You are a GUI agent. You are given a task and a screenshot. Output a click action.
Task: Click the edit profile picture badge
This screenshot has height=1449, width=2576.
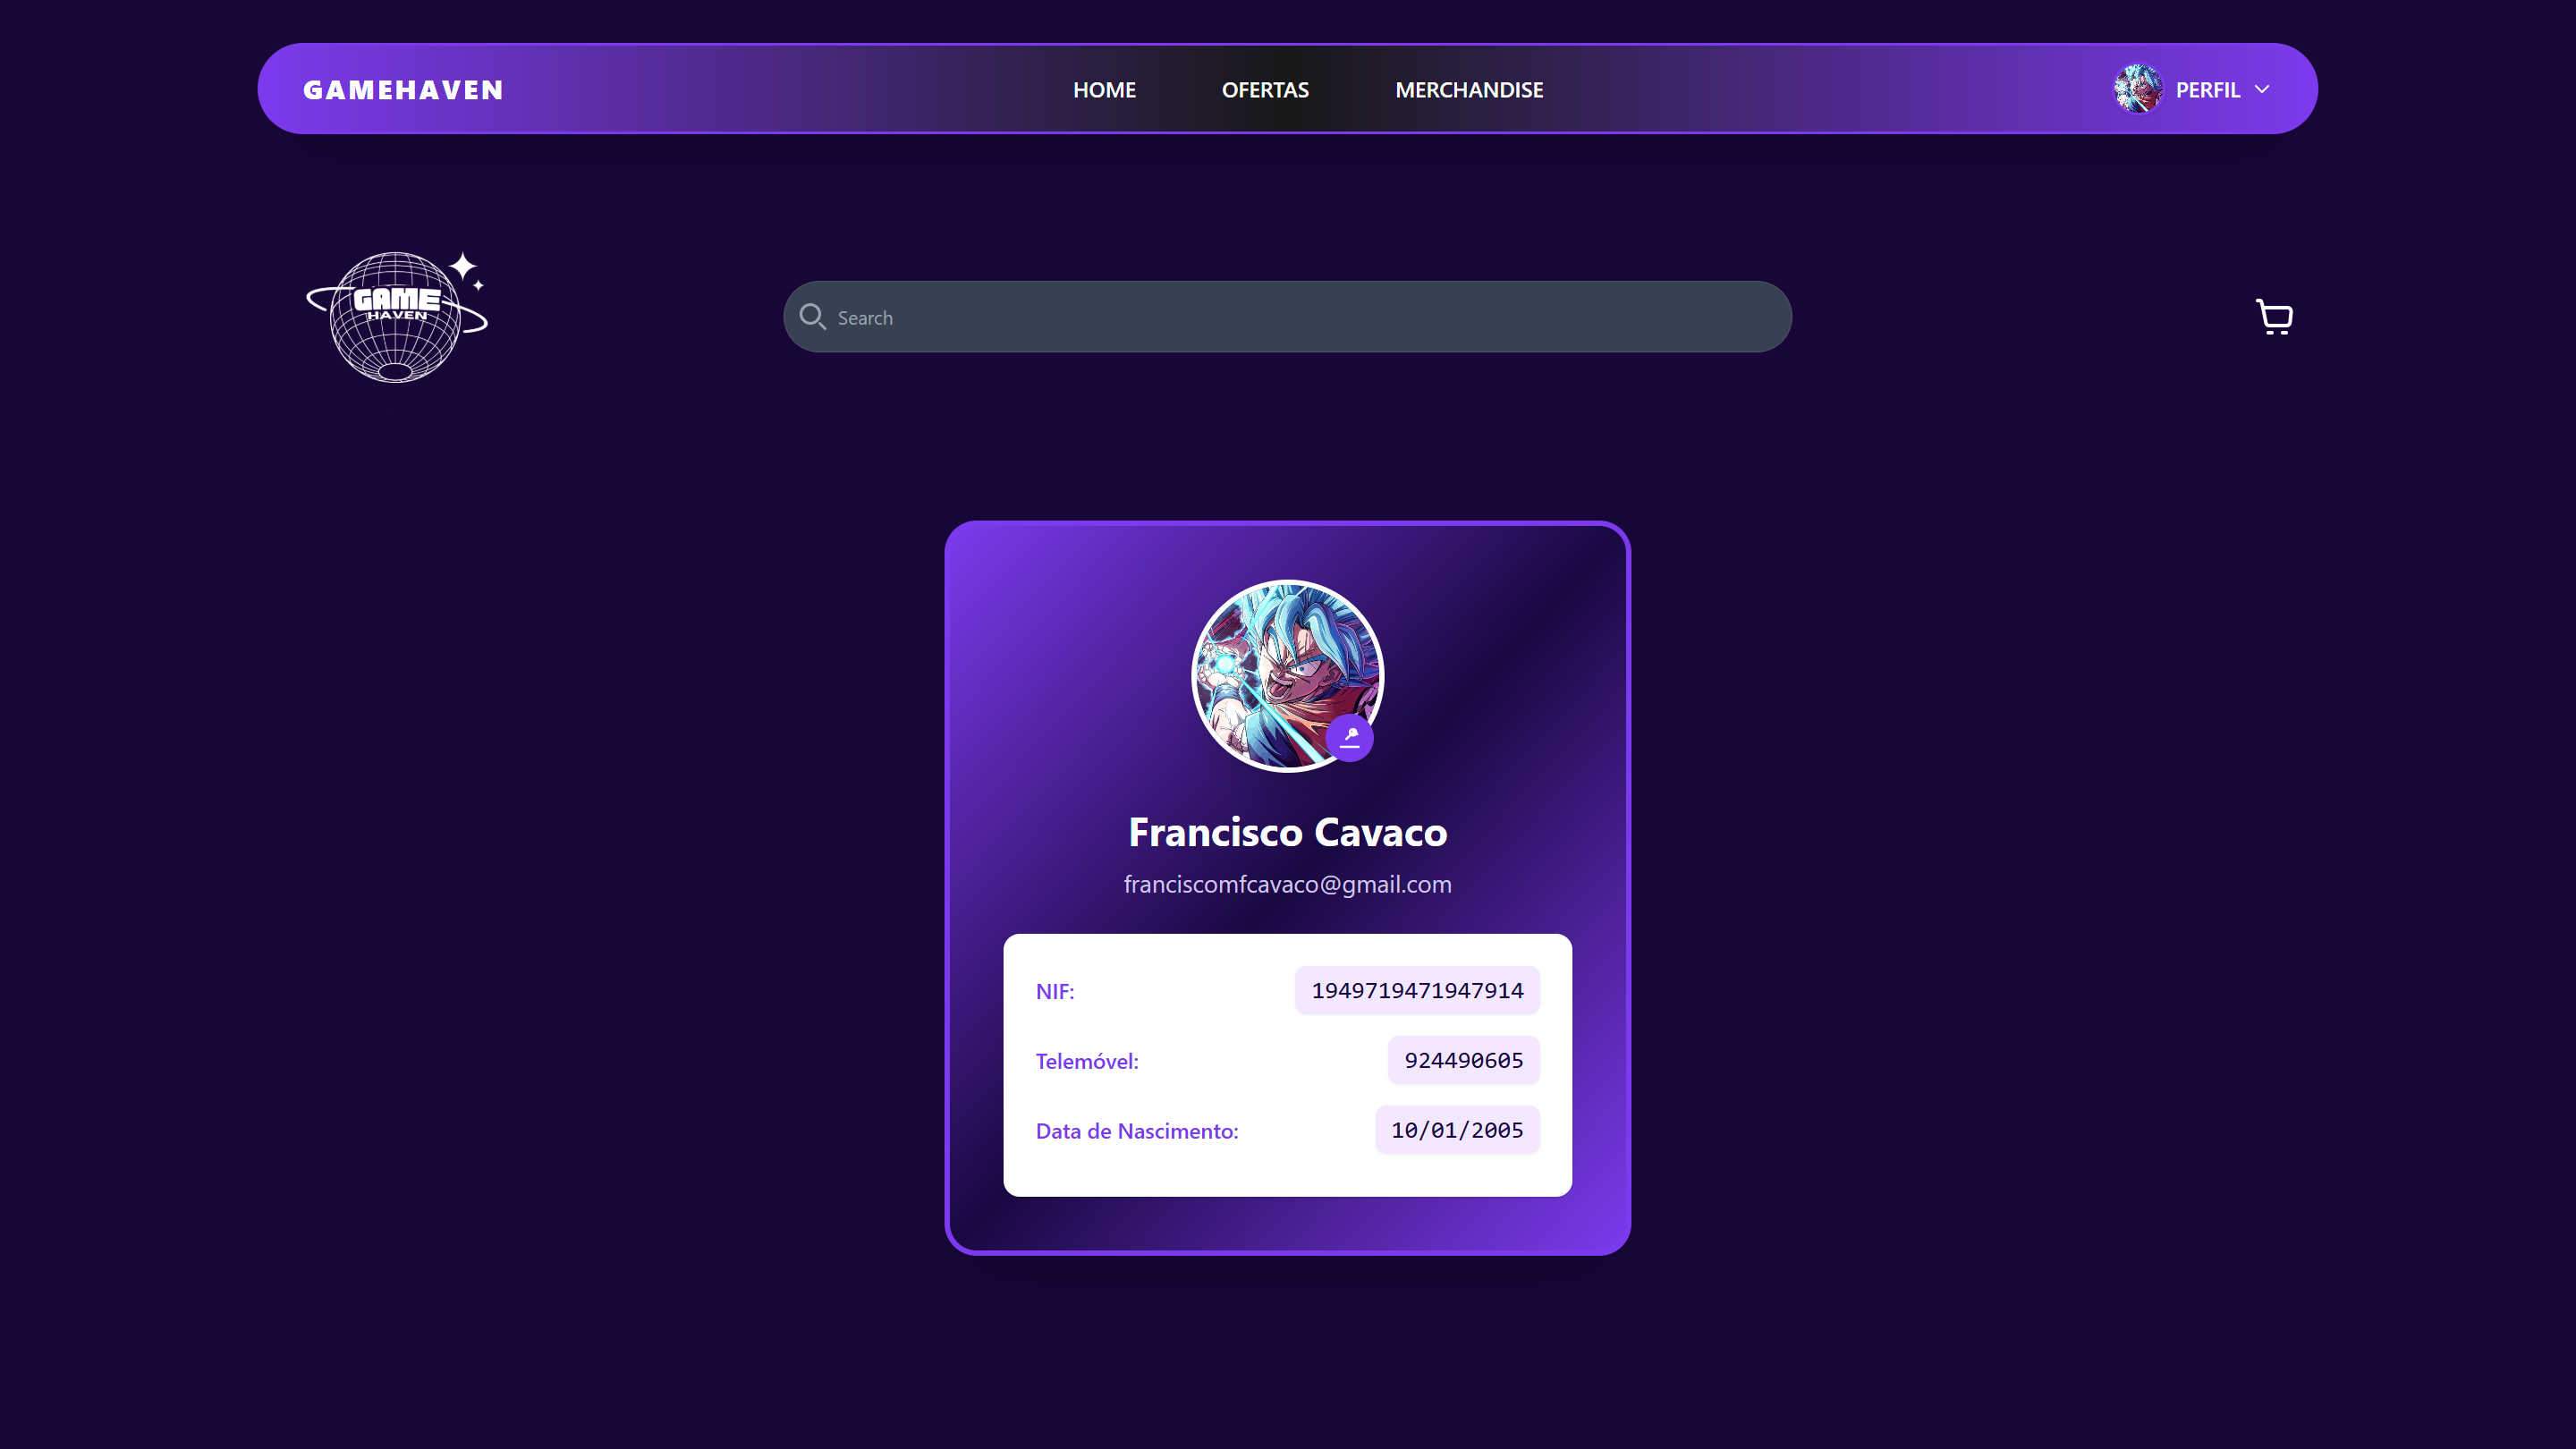(1350, 738)
